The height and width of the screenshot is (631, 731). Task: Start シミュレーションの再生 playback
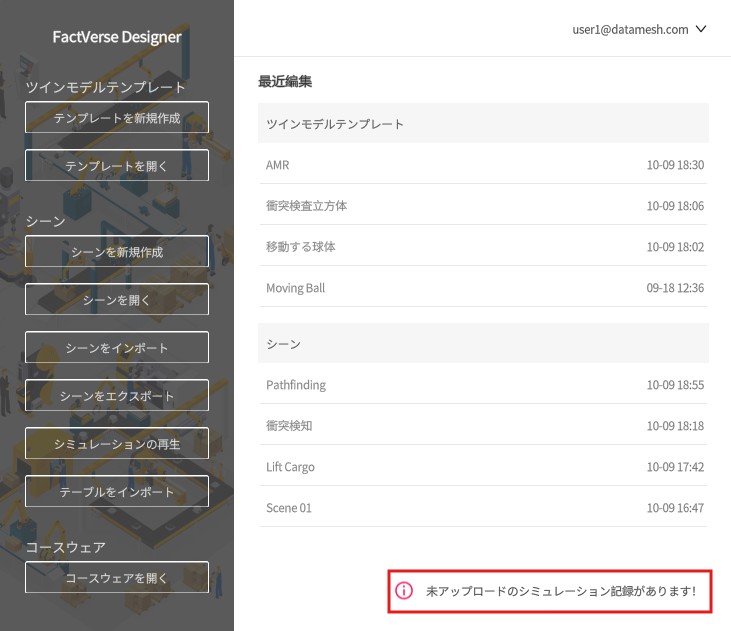[117, 444]
